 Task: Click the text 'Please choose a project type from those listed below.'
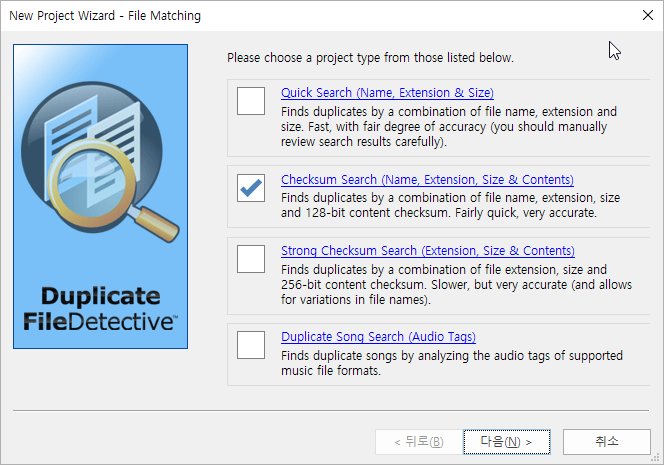click(x=370, y=58)
